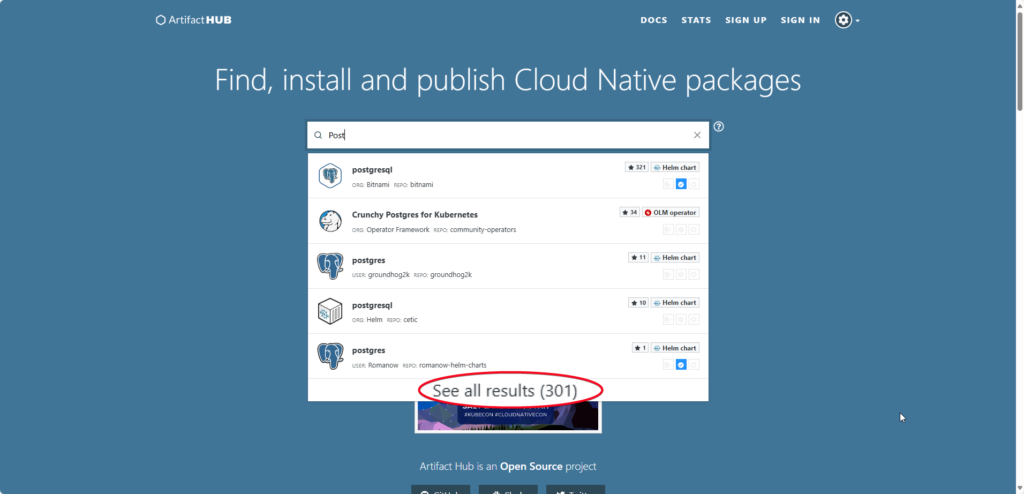Image resolution: width=1024 pixels, height=494 pixels.
Task: Click the 11 stars badge
Action: tap(638, 257)
